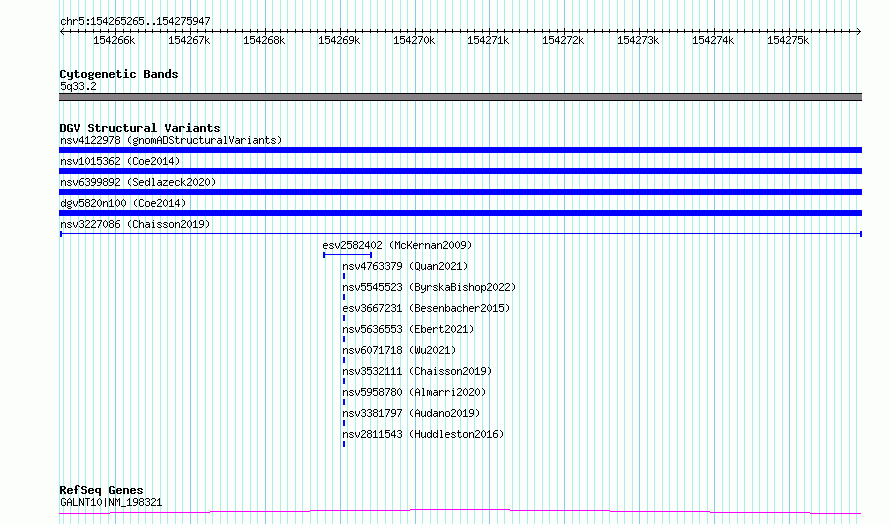Open variant esv2582402 (McKernan2009) label
Image resolution: width=890 pixels, height=524 pixels.
click(x=397, y=245)
